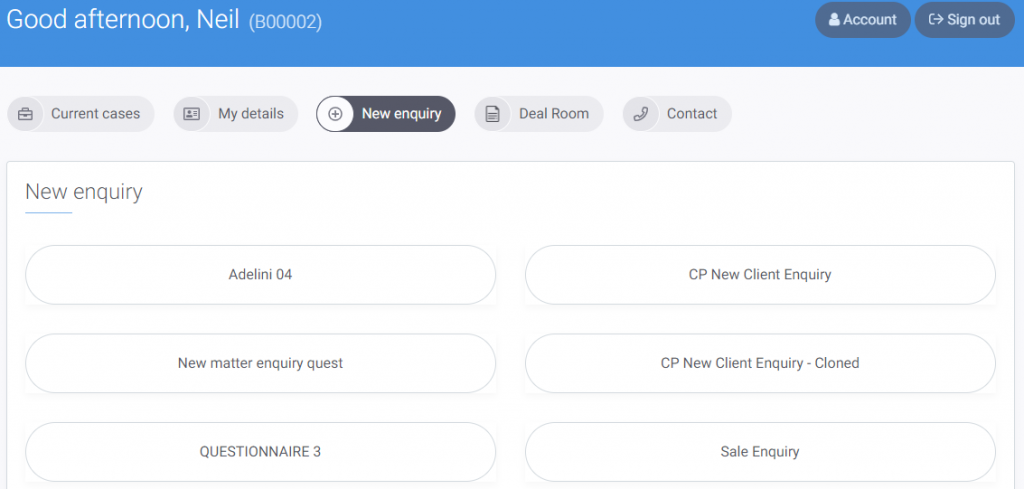The image size is (1024, 489).
Task: Open the Contact tab
Action: [677, 114]
